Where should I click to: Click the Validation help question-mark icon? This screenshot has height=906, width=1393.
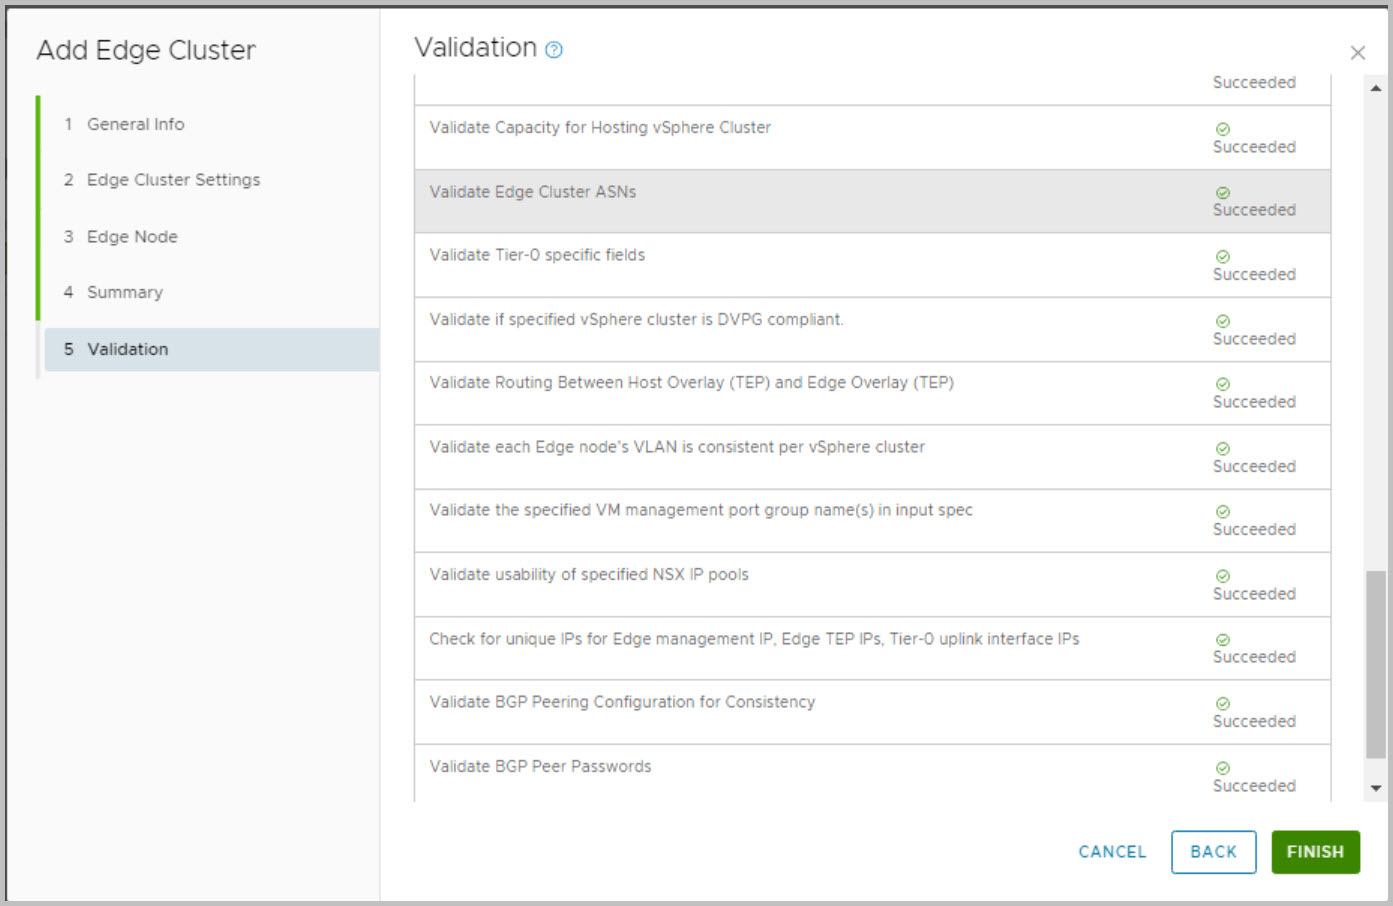[554, 50]
